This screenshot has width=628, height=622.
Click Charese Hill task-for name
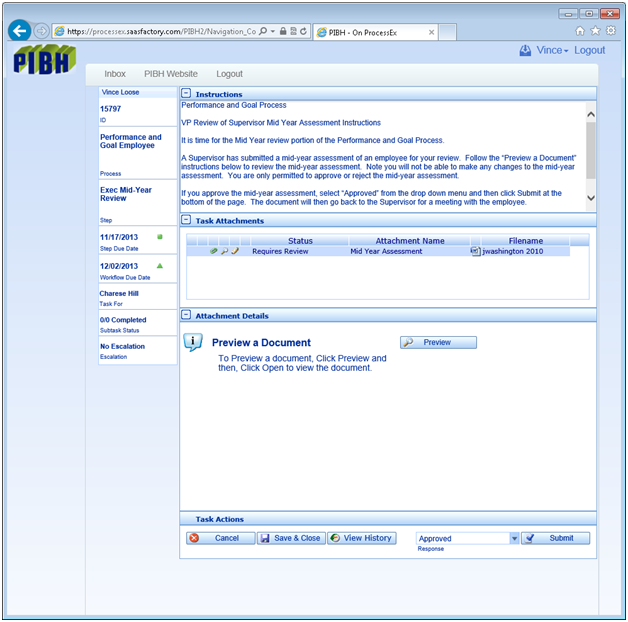119,293
